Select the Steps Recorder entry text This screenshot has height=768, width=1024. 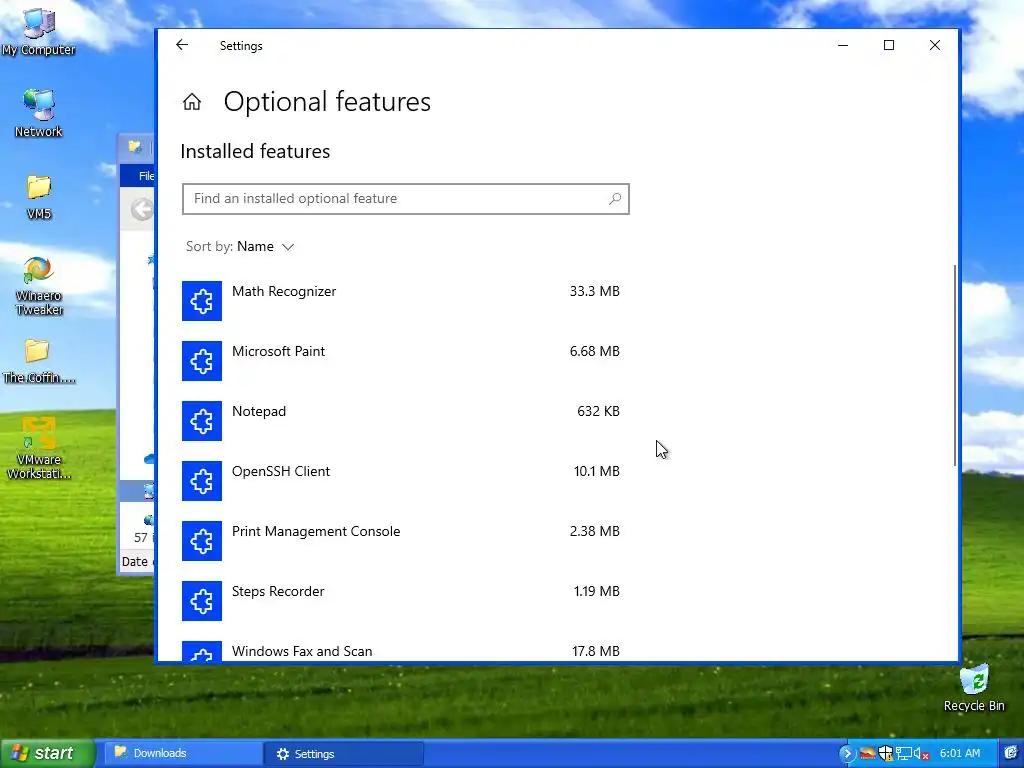278,592
